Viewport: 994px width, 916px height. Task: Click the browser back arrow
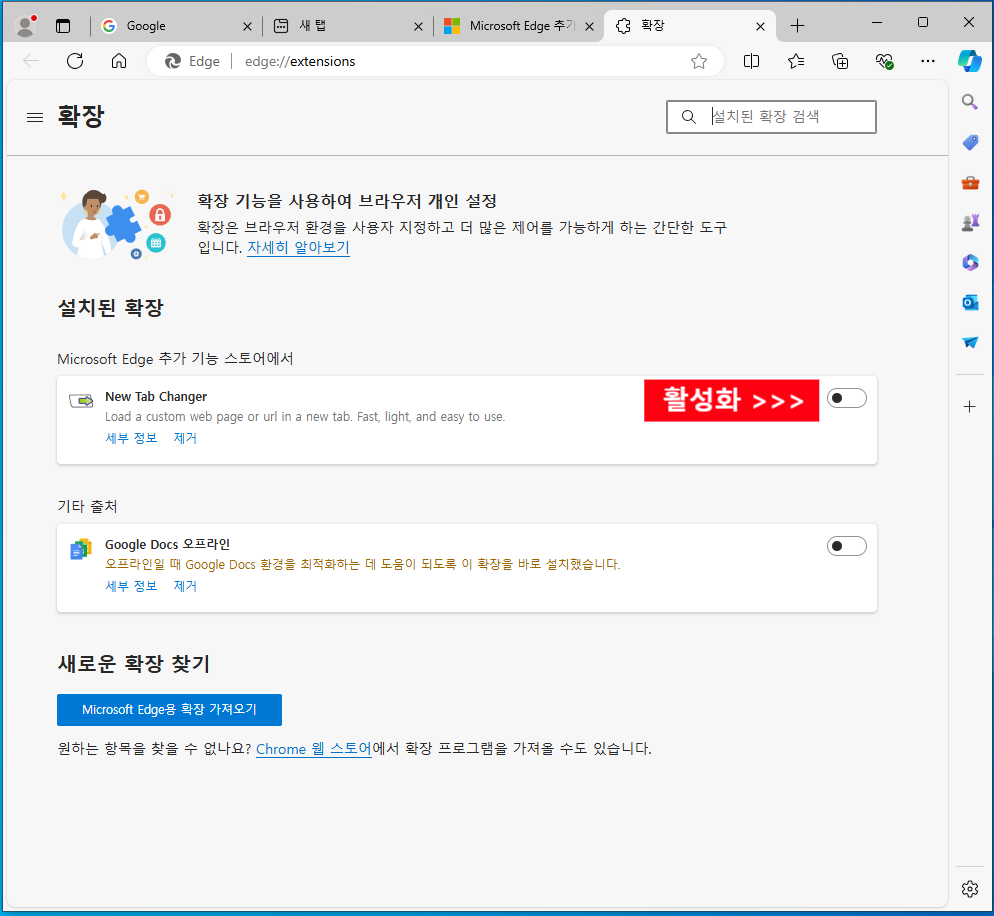[30, 61]
